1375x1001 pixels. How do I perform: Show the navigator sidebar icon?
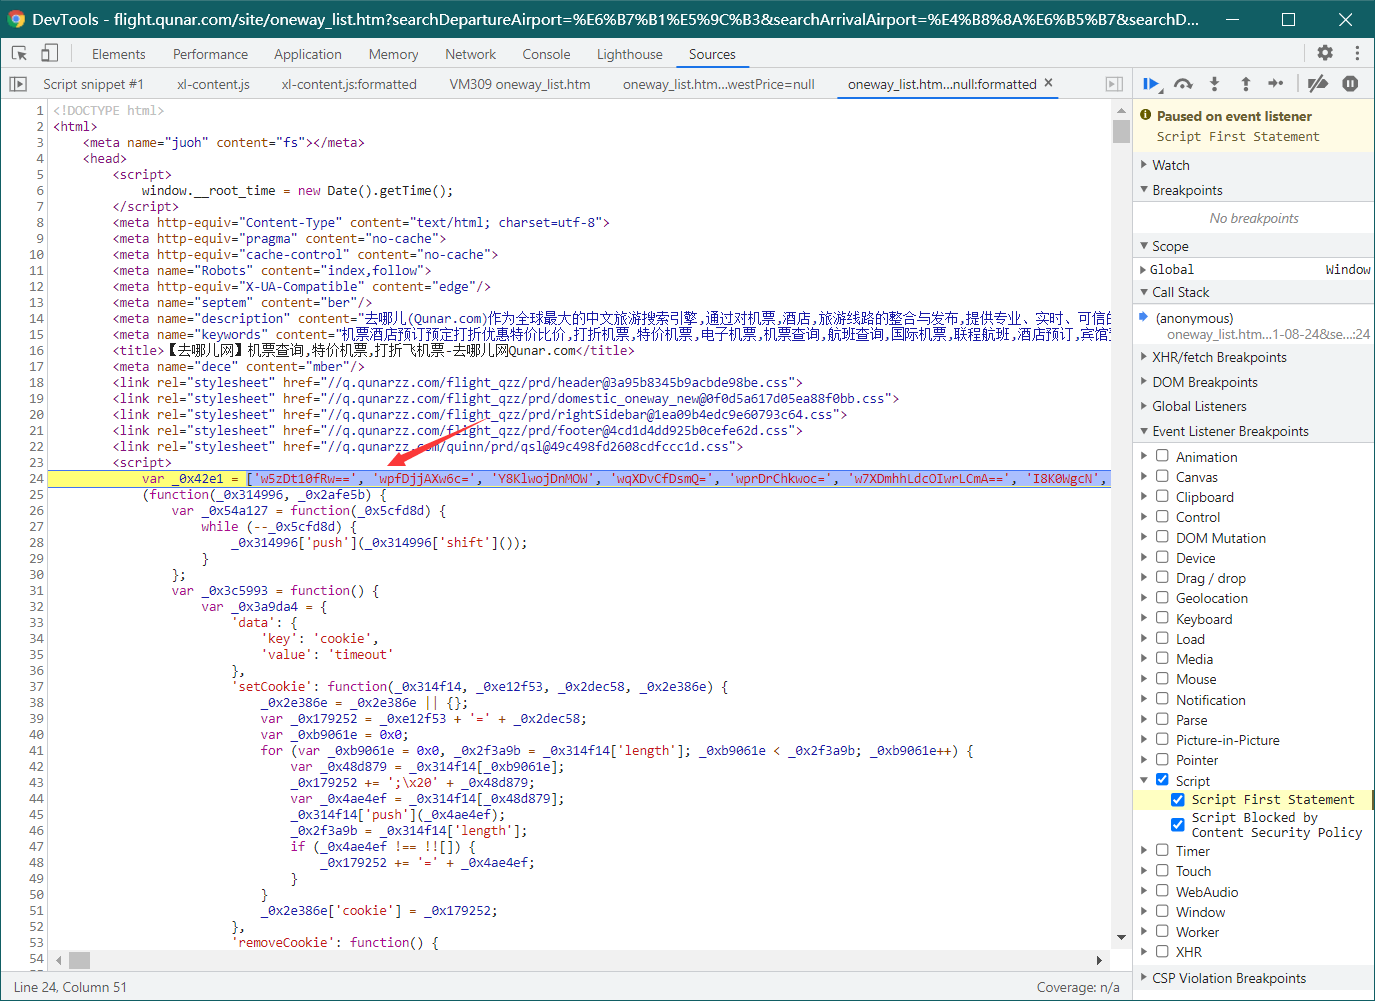click(x=18, y=84)
